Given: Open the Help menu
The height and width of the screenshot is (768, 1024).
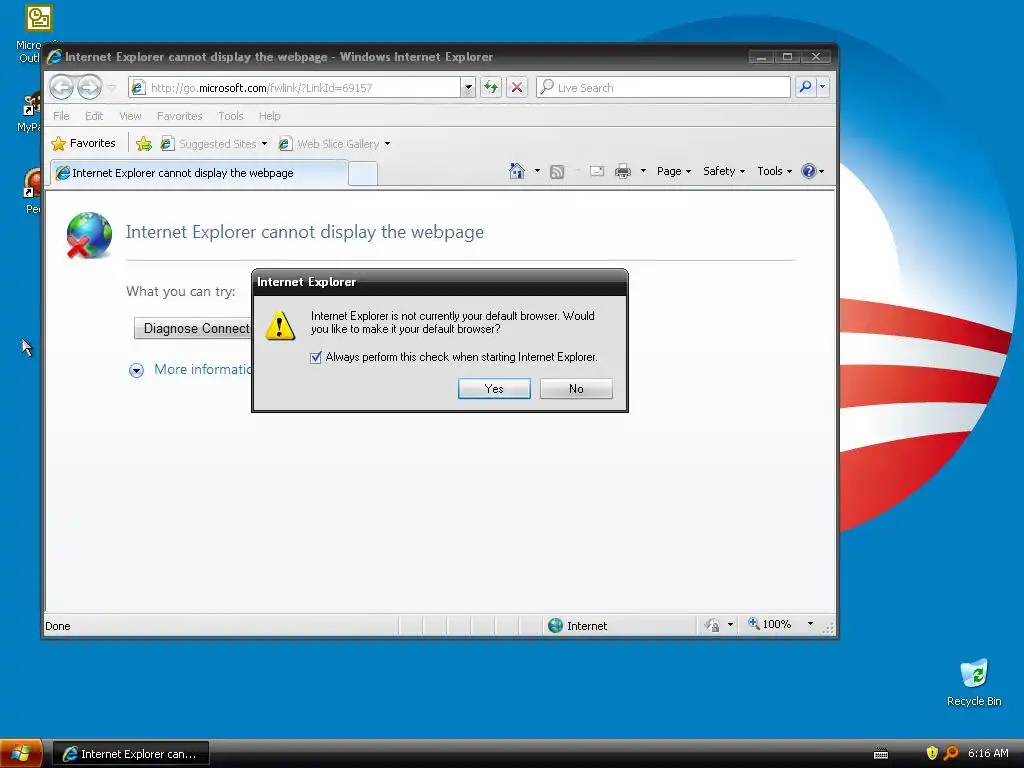Looking at the screenshot, I should 269,116.
